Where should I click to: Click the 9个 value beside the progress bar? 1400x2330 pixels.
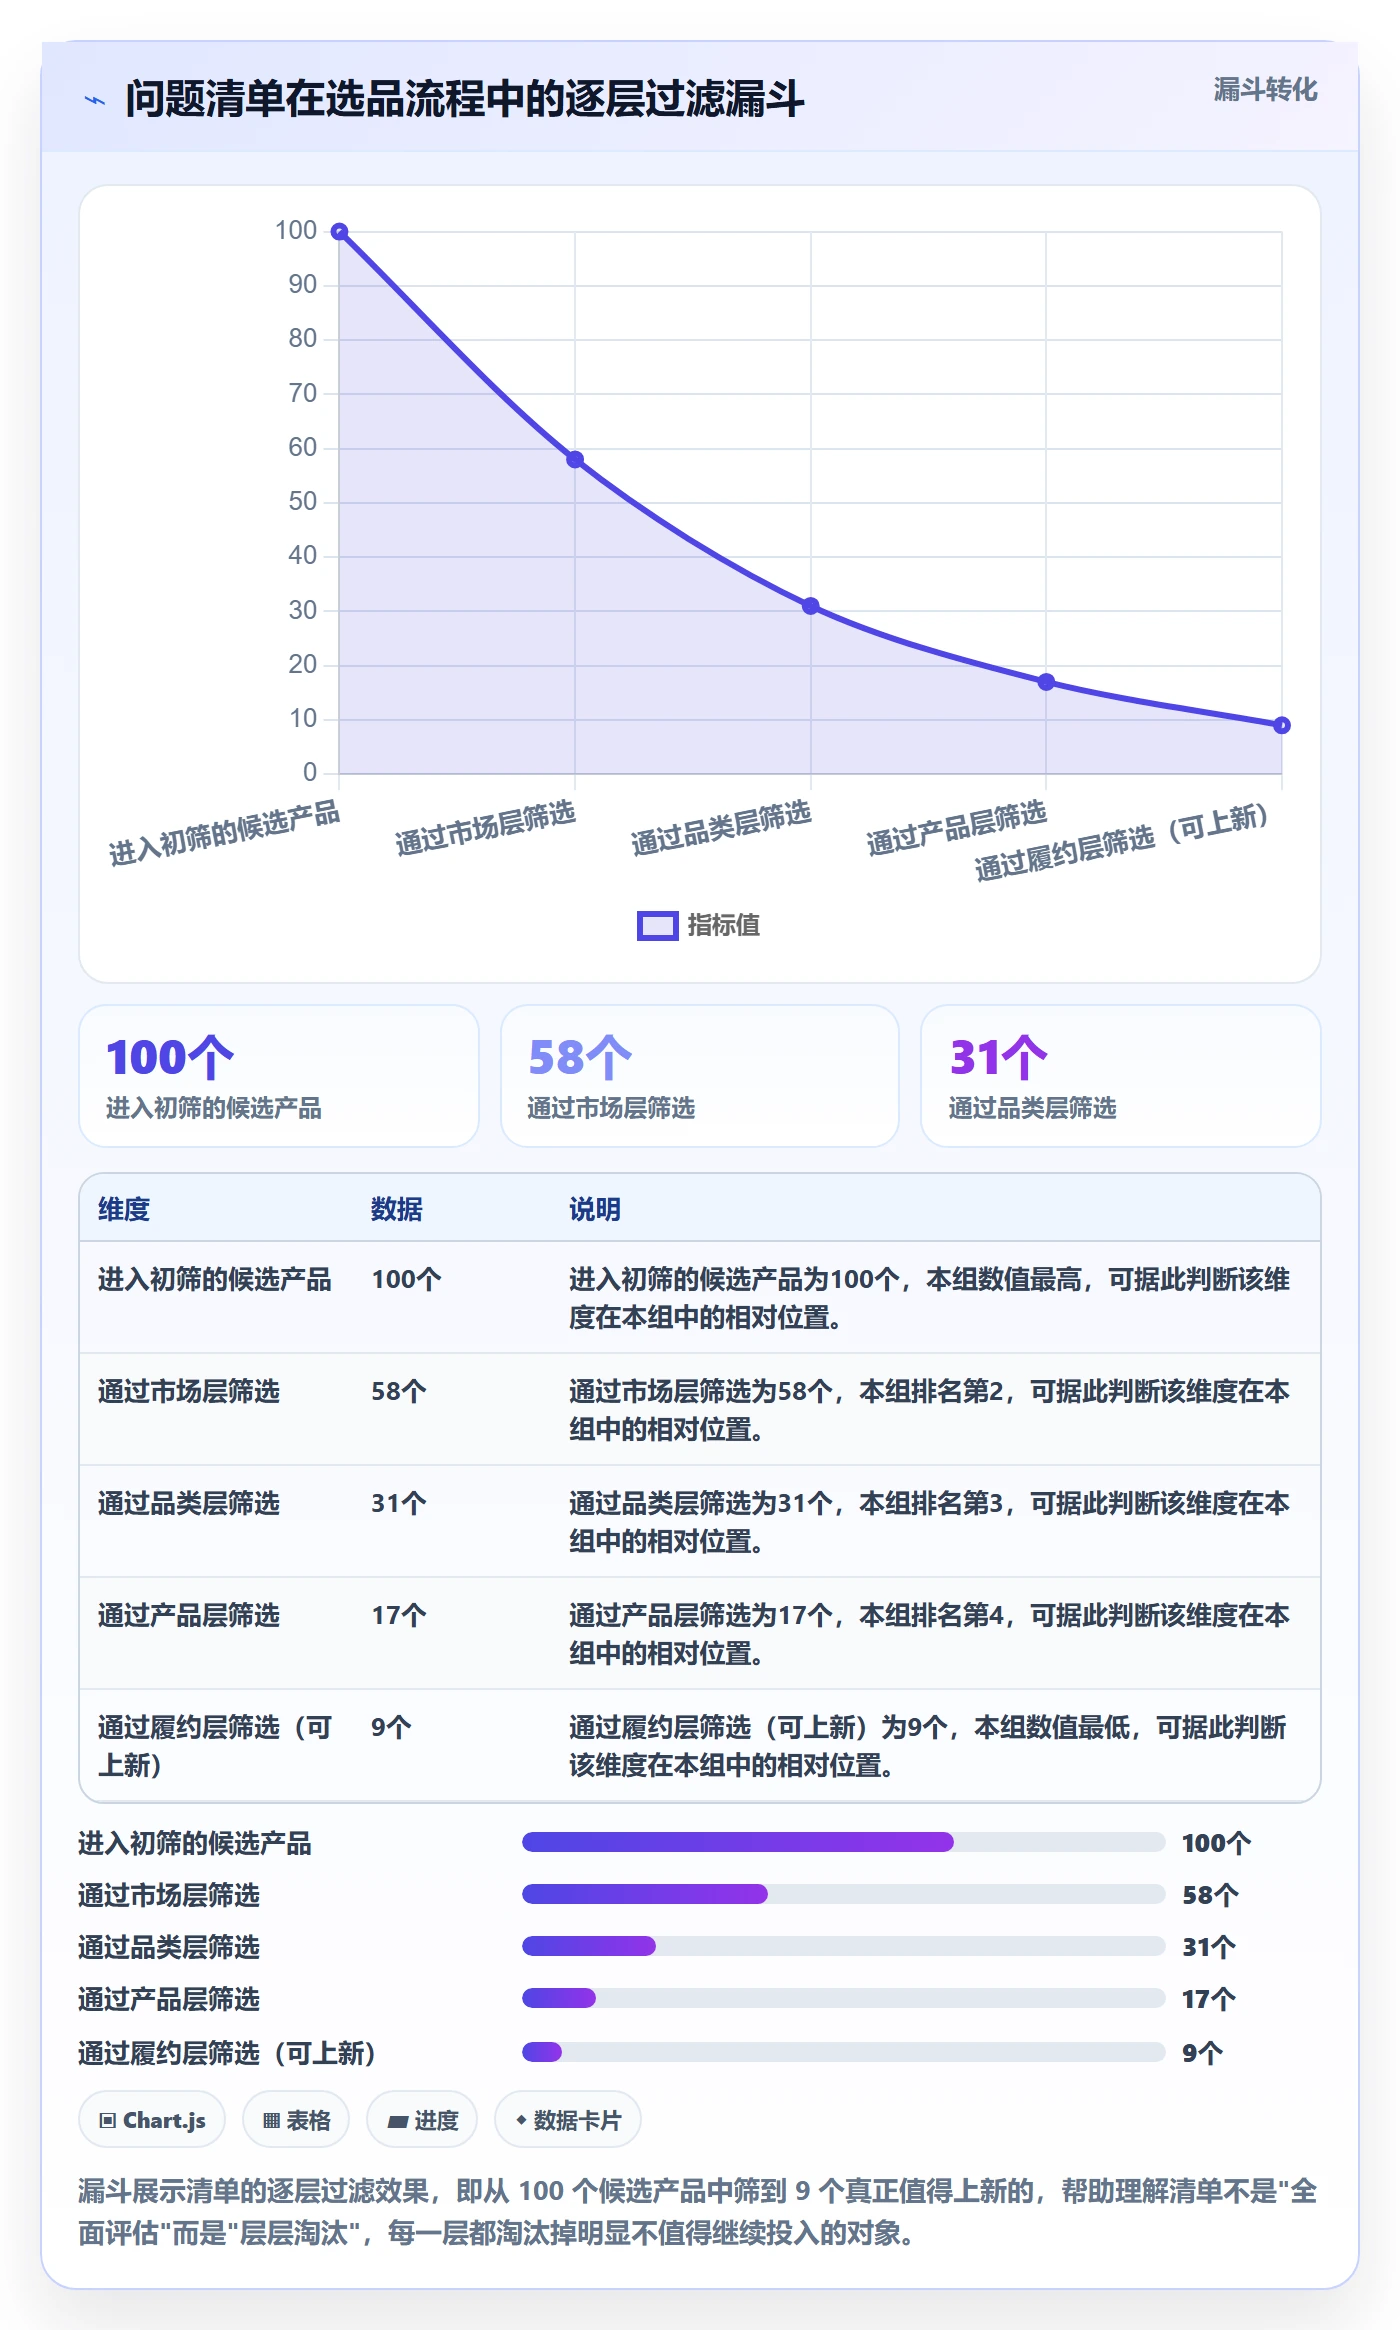coord(1202,2053)
